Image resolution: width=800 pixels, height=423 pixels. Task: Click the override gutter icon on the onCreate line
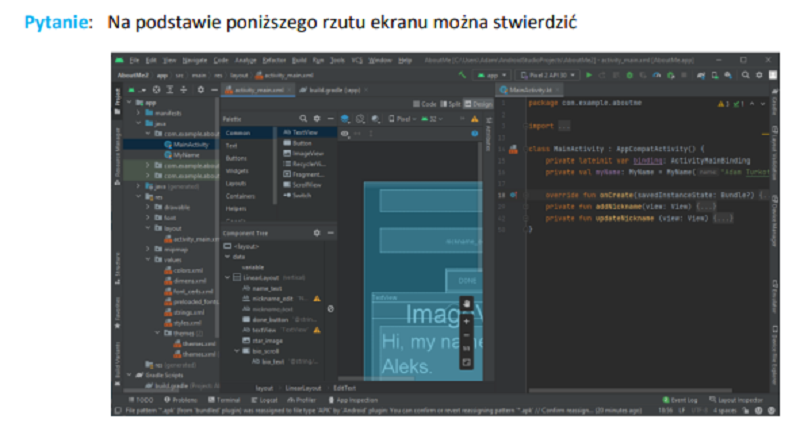click(x=513, y=194)
